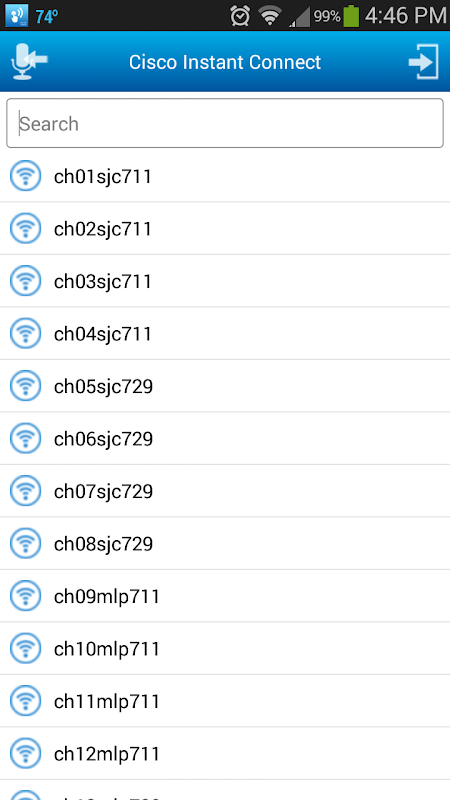Tap the ch05sjc729 channel signal icon
This screenshot has height=800, width=450.
(x=26, y=386)
